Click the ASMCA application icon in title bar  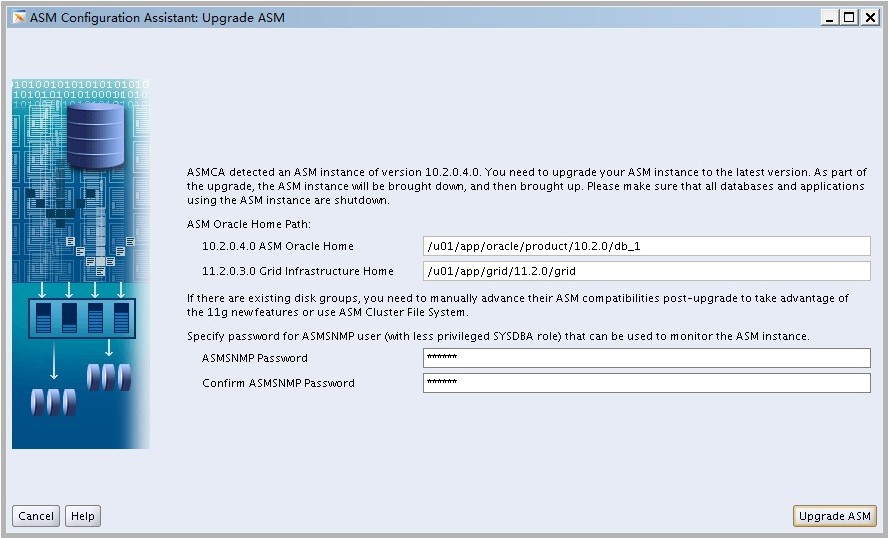click(x=18, y=17)
